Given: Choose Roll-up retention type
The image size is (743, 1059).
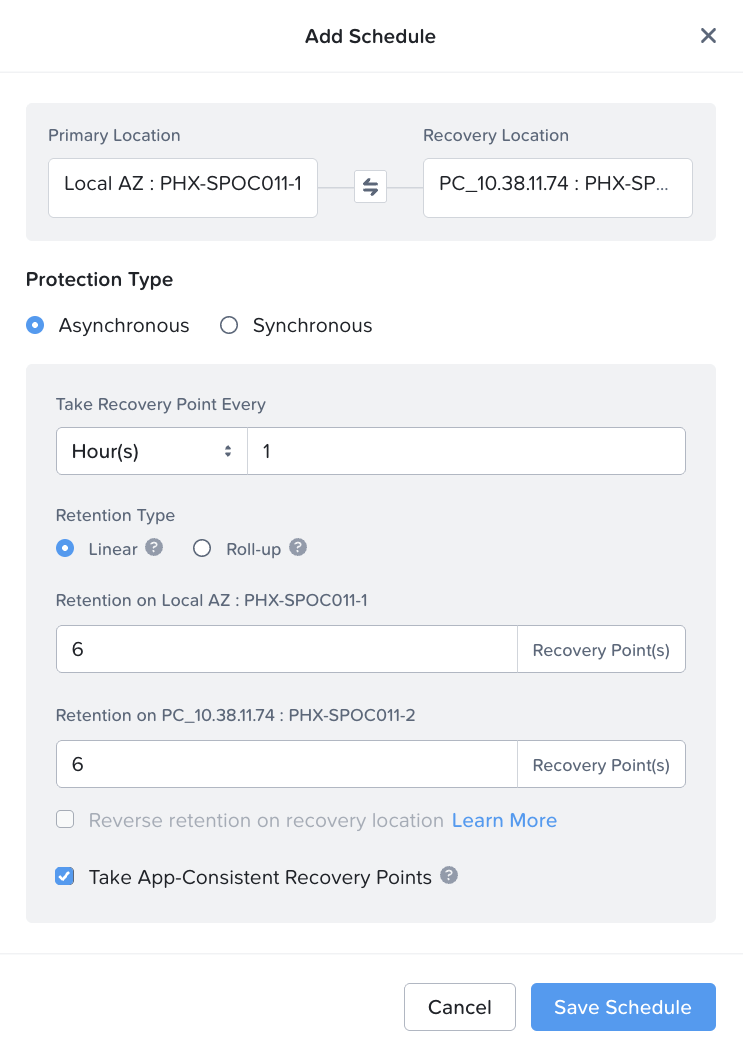Looking at the screenshot, I should (202, 548).
